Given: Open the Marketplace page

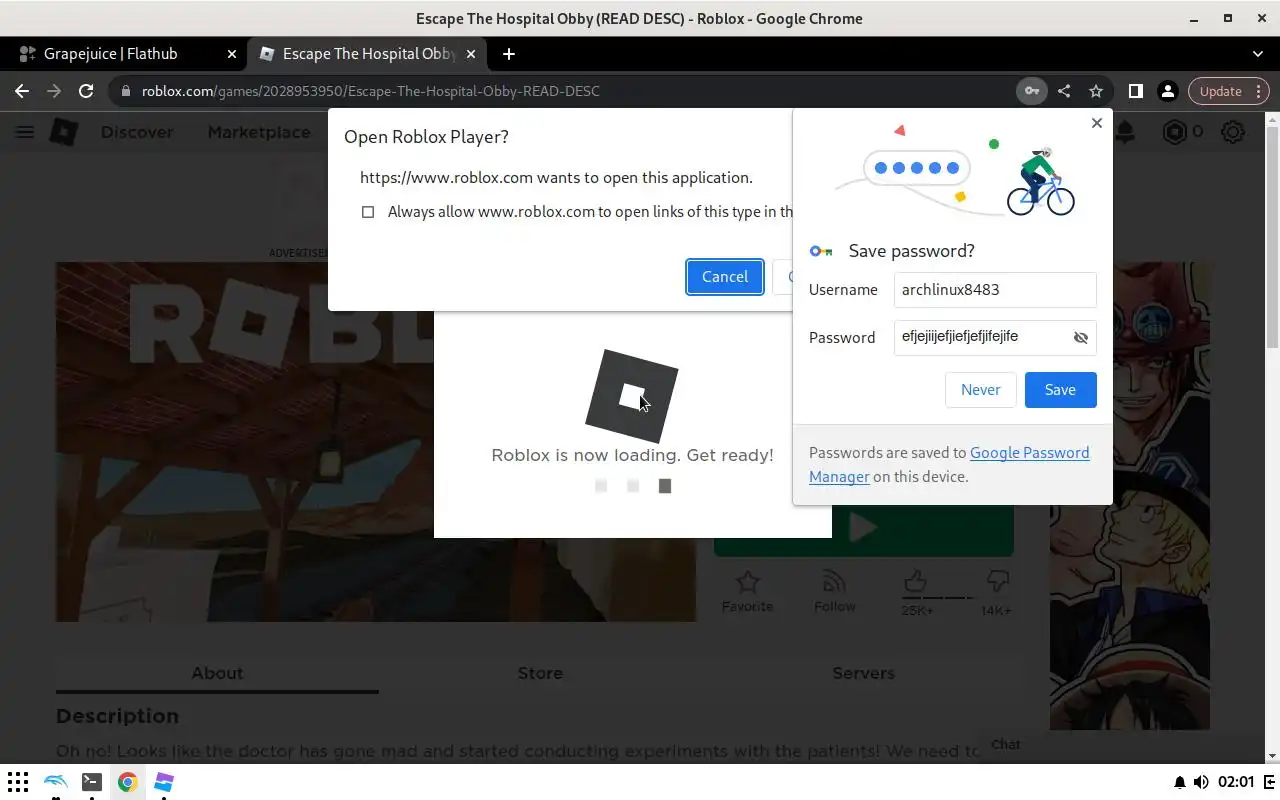Looking at the screenshot, I should (x=259, y=132).
